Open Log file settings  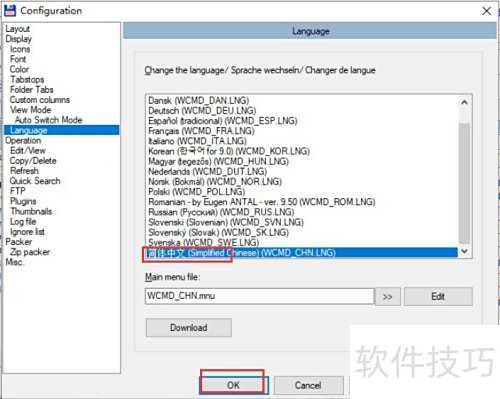23,221
